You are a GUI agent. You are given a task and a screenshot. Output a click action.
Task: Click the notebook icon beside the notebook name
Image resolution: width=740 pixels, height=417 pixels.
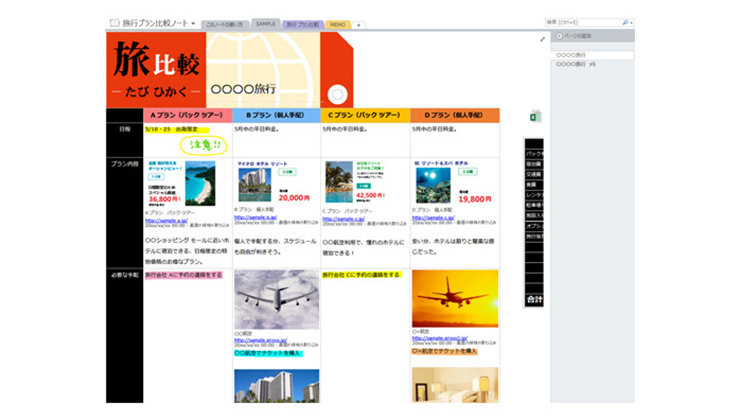pyautogui.click(x=113, y=21)
